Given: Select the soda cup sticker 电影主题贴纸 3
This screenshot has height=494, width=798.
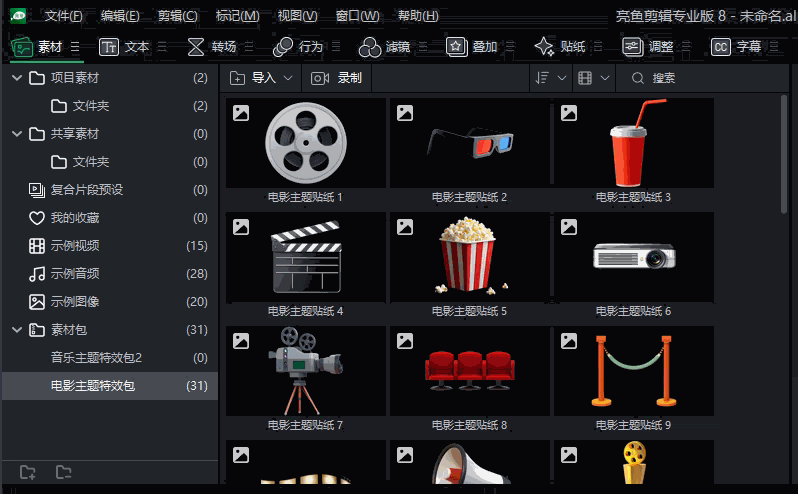Looking at the screenshot, I should tap(634, 143).
